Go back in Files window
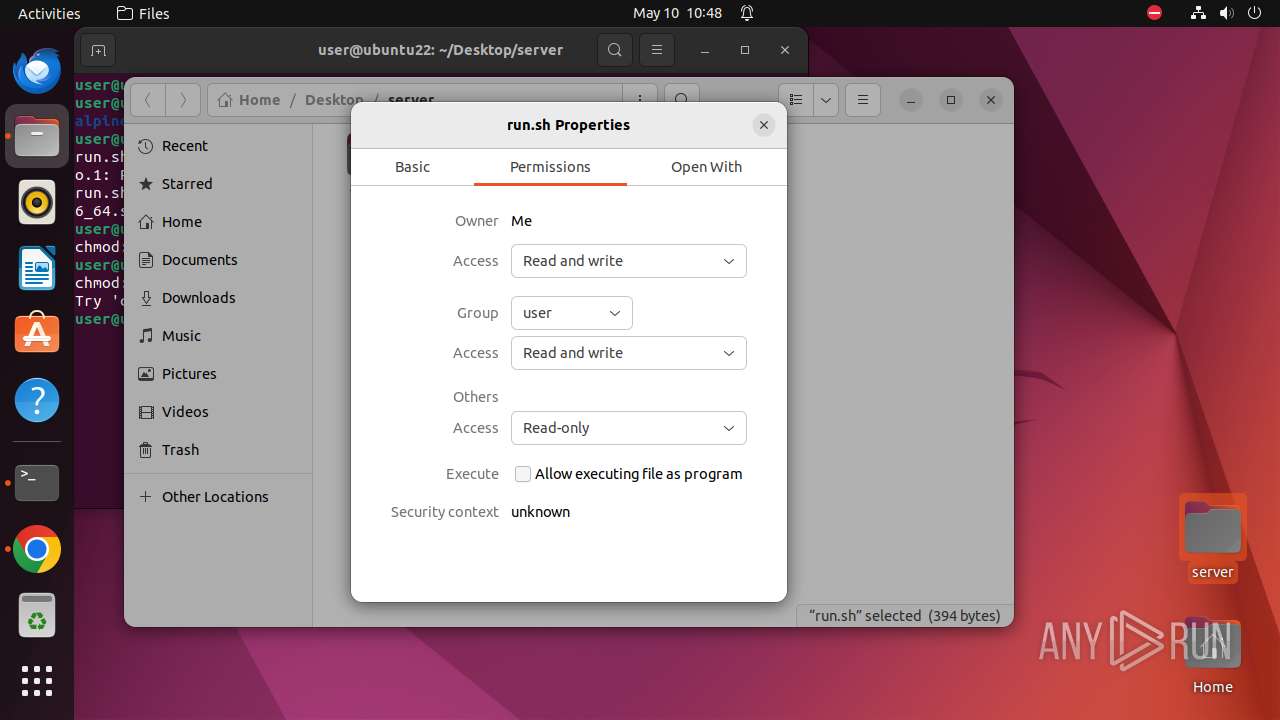The image size is (1280, 720). point(148,100)
